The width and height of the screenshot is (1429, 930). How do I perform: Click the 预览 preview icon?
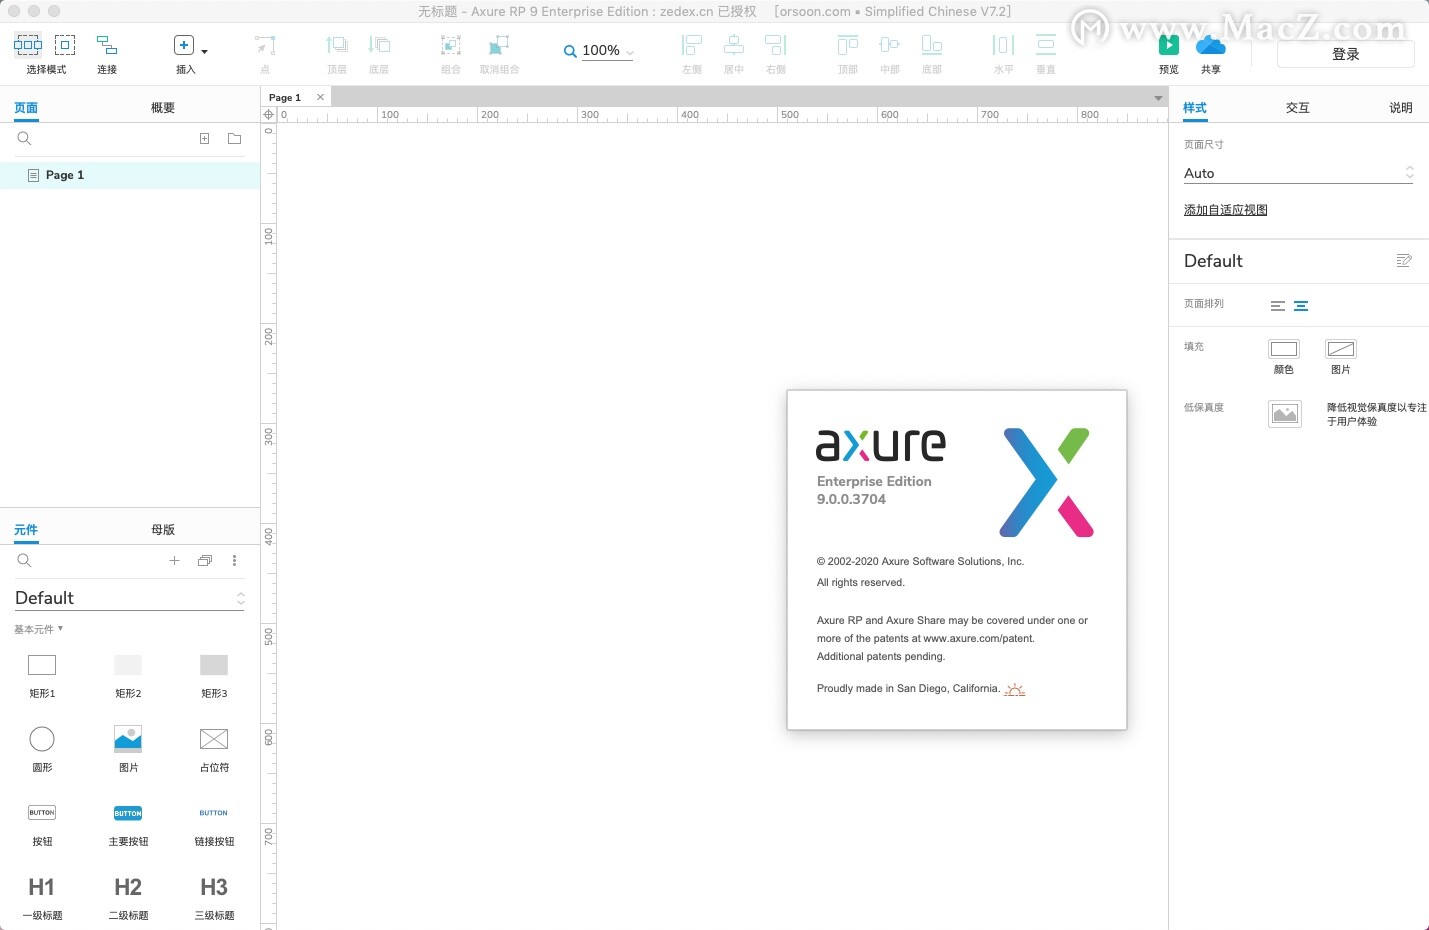1169,45
